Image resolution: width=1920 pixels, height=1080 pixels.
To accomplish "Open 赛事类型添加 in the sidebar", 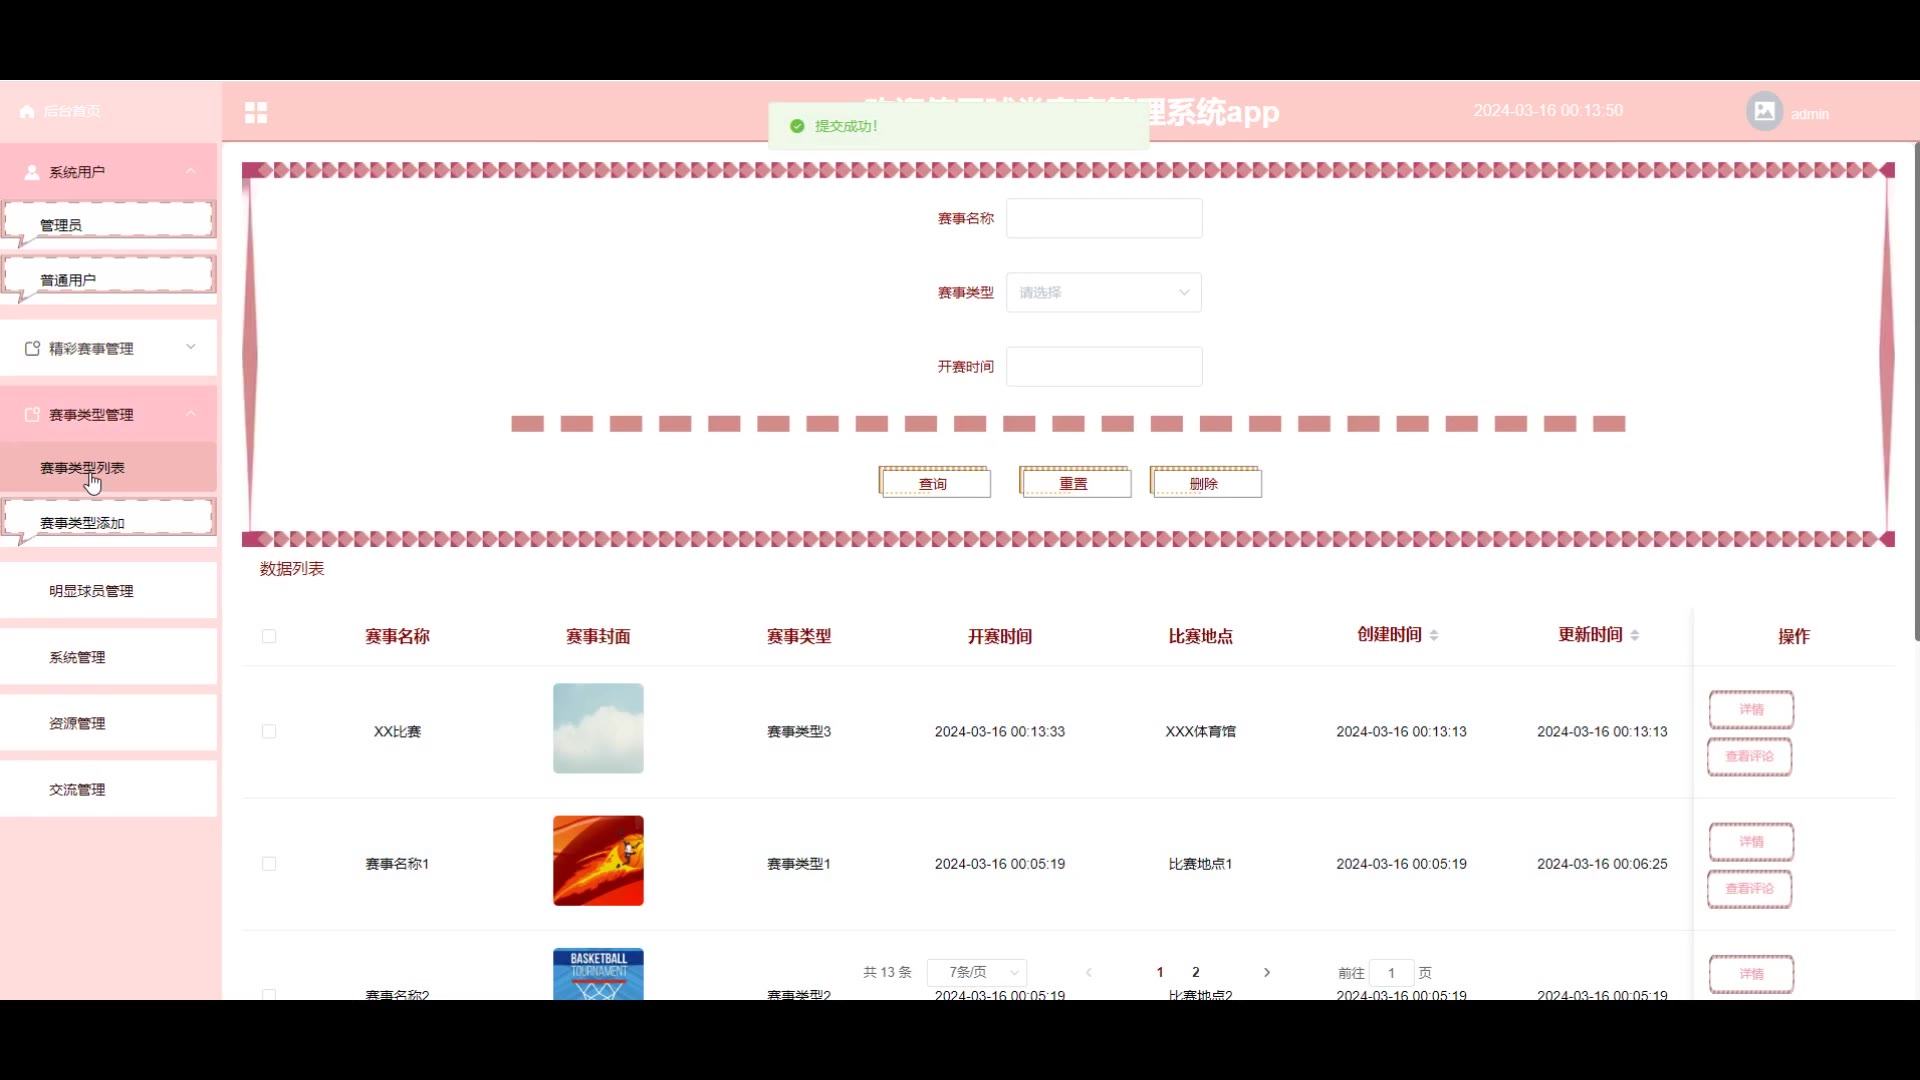I will 108,522.
